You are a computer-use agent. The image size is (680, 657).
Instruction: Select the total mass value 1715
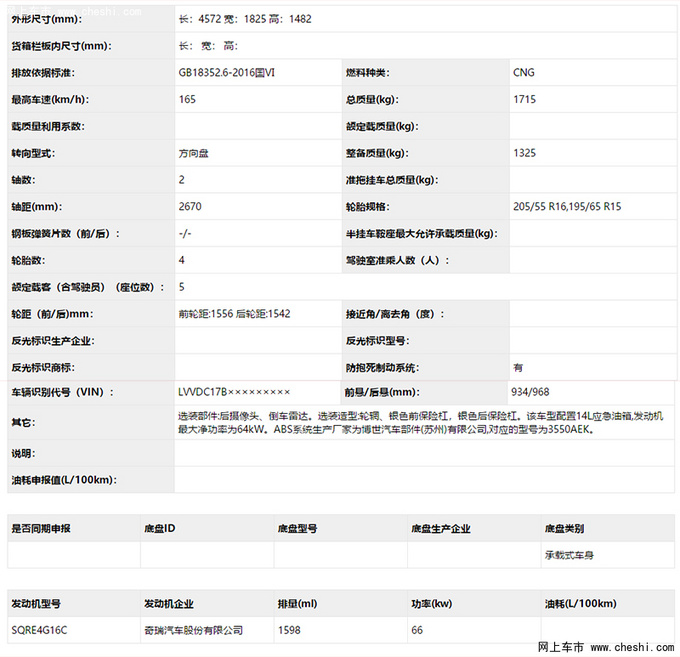524,99
